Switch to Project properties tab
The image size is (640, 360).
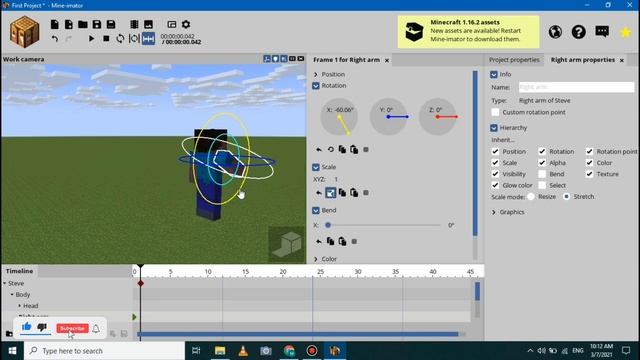[x=514, y=60]
